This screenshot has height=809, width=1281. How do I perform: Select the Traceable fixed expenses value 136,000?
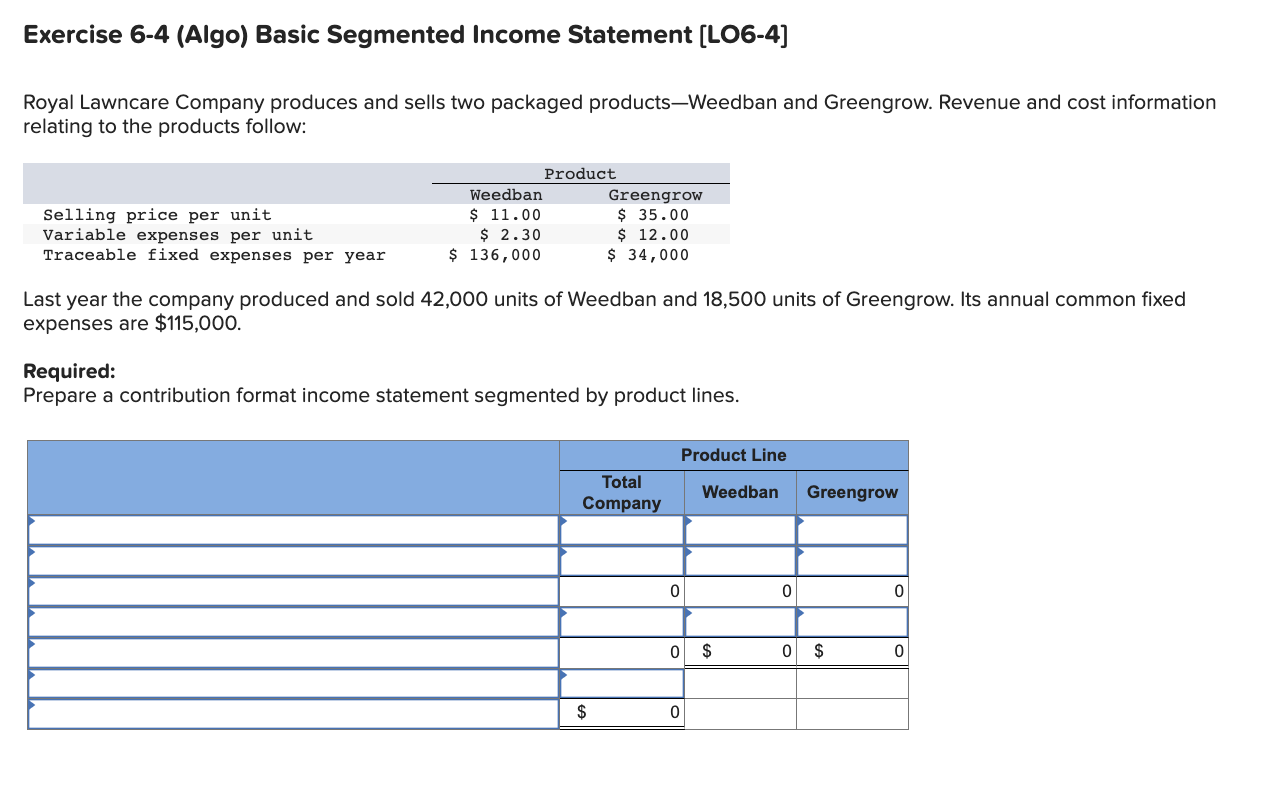click(497, 255)
